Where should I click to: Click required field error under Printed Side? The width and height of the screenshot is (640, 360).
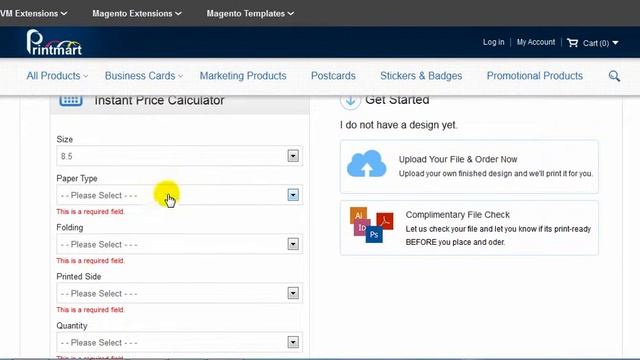pyautogui.click(x=91, y=309)
